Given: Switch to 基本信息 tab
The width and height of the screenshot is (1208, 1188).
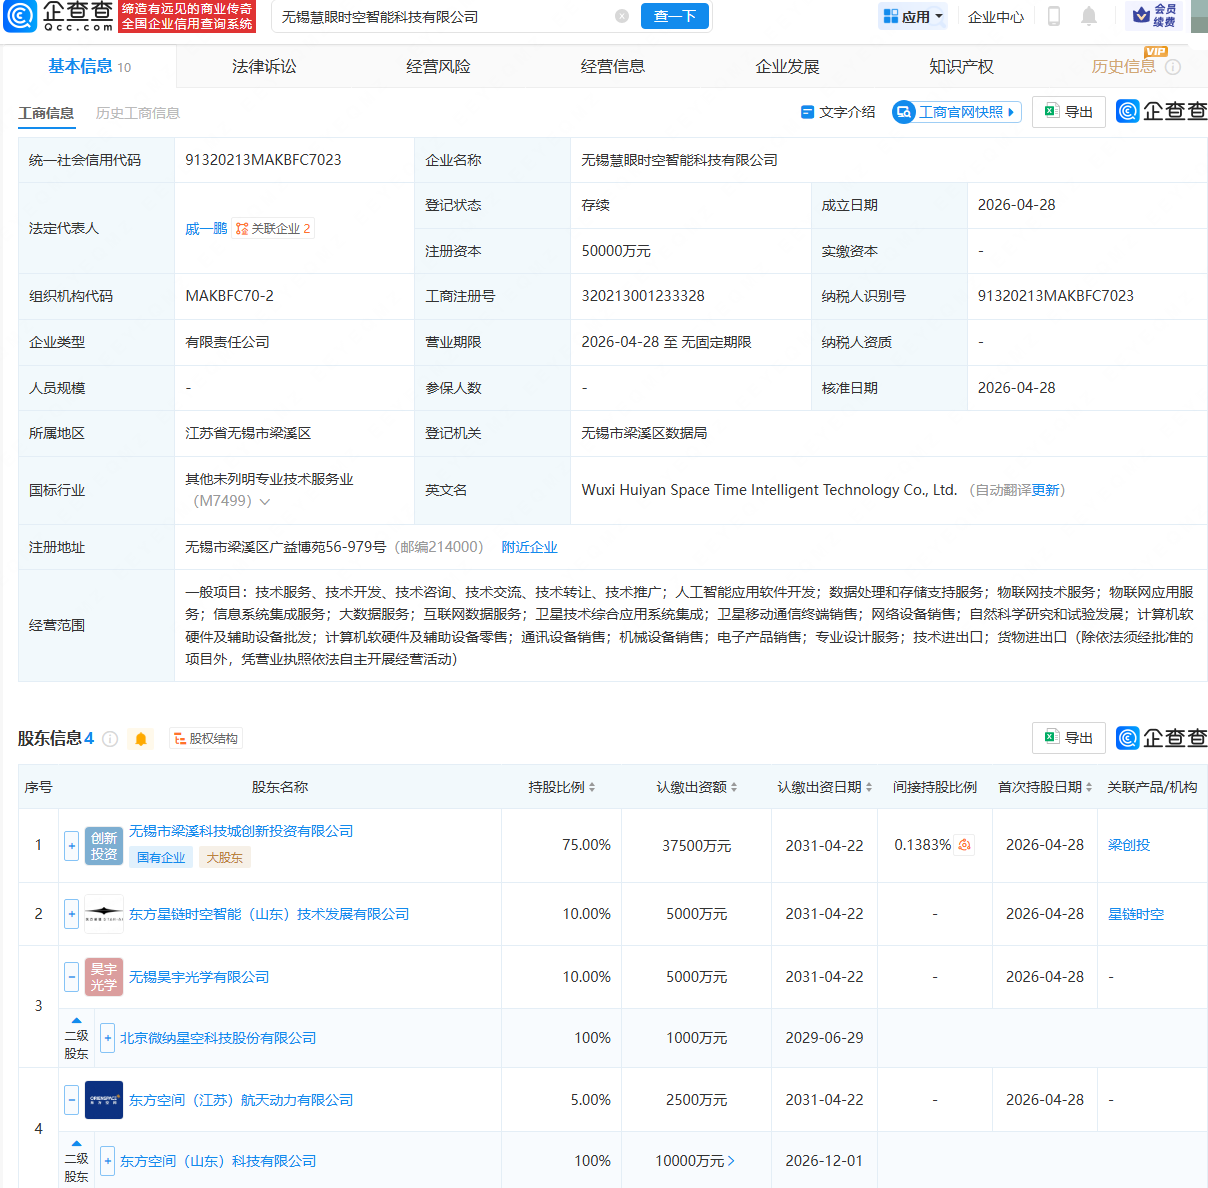Looking at the screenshot, I should (89, 67).
